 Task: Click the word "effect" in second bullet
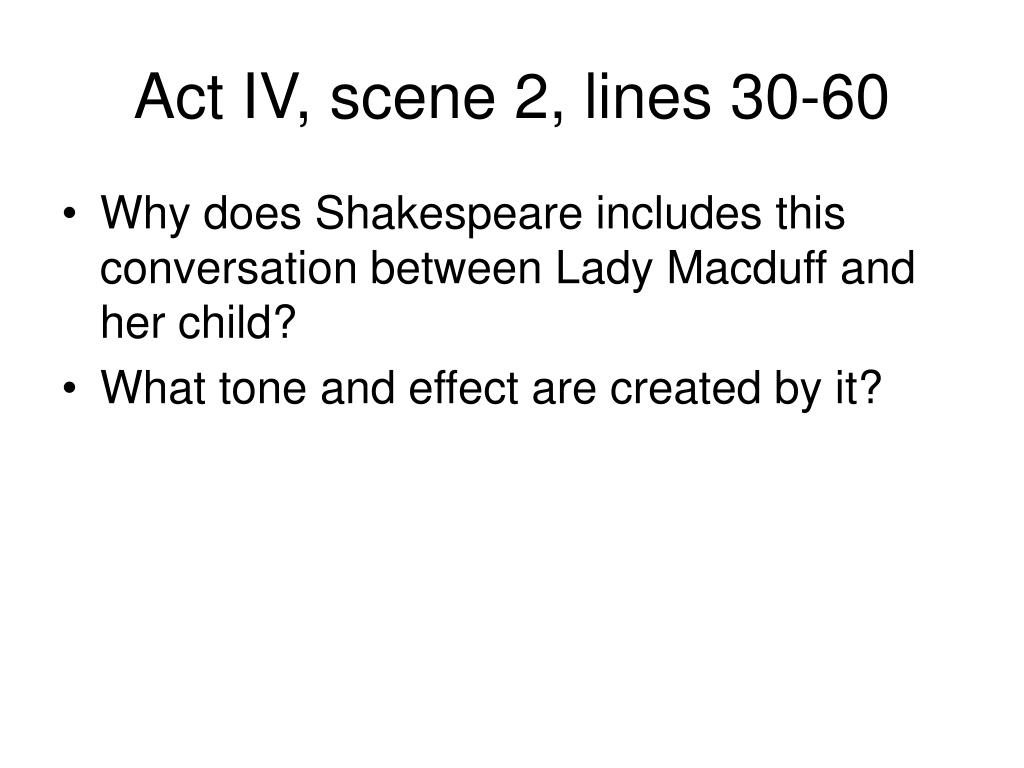pos(463,388)
